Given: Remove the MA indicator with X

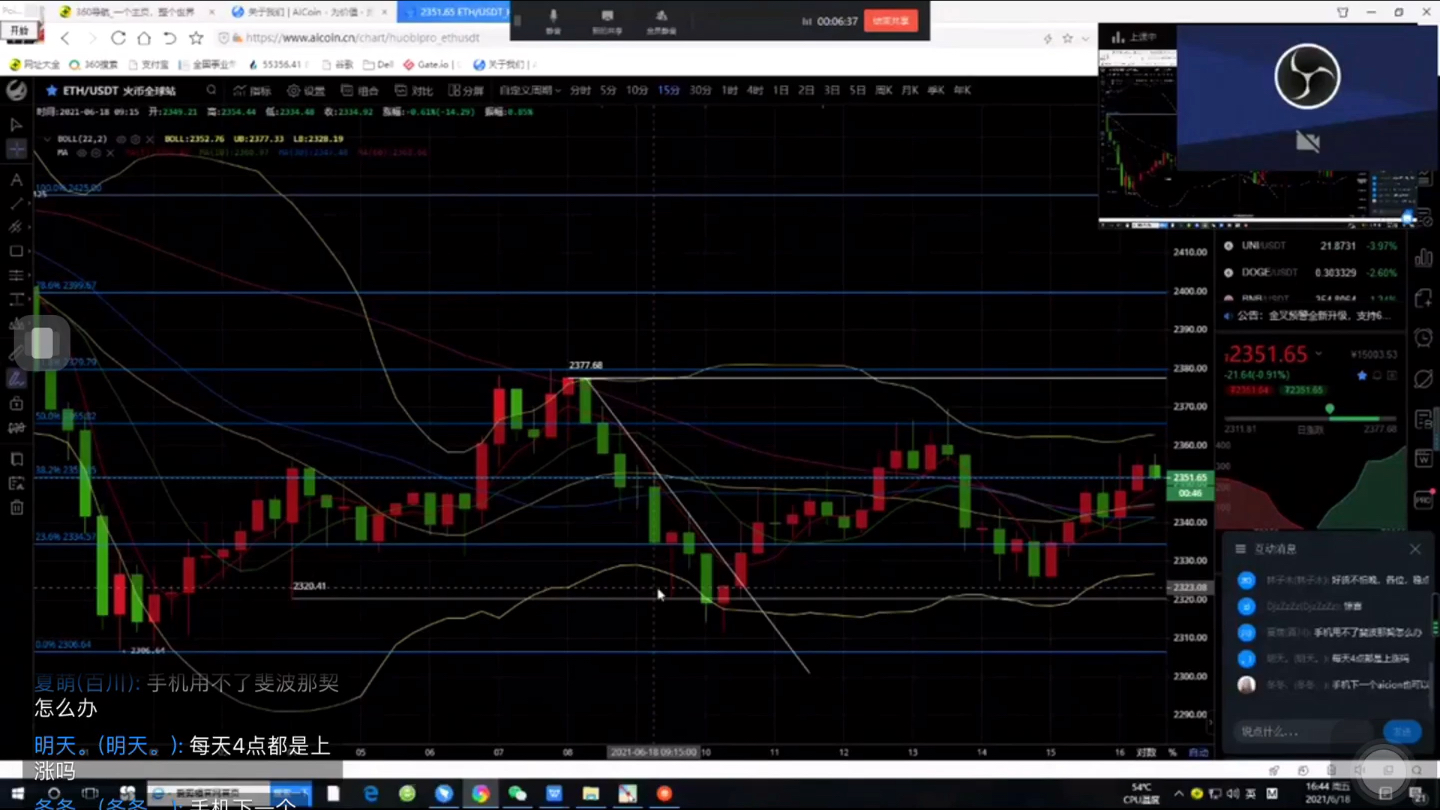Looking at the screenshot, I should 110,153.
